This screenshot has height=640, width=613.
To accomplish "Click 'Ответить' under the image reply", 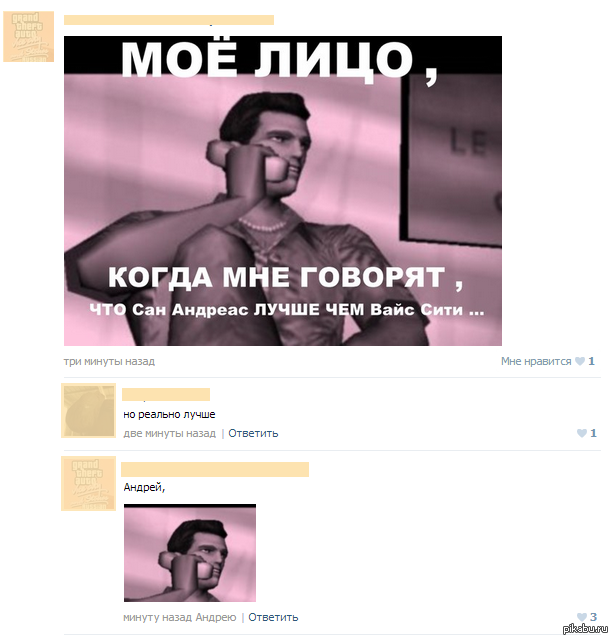I will point(273,617).
